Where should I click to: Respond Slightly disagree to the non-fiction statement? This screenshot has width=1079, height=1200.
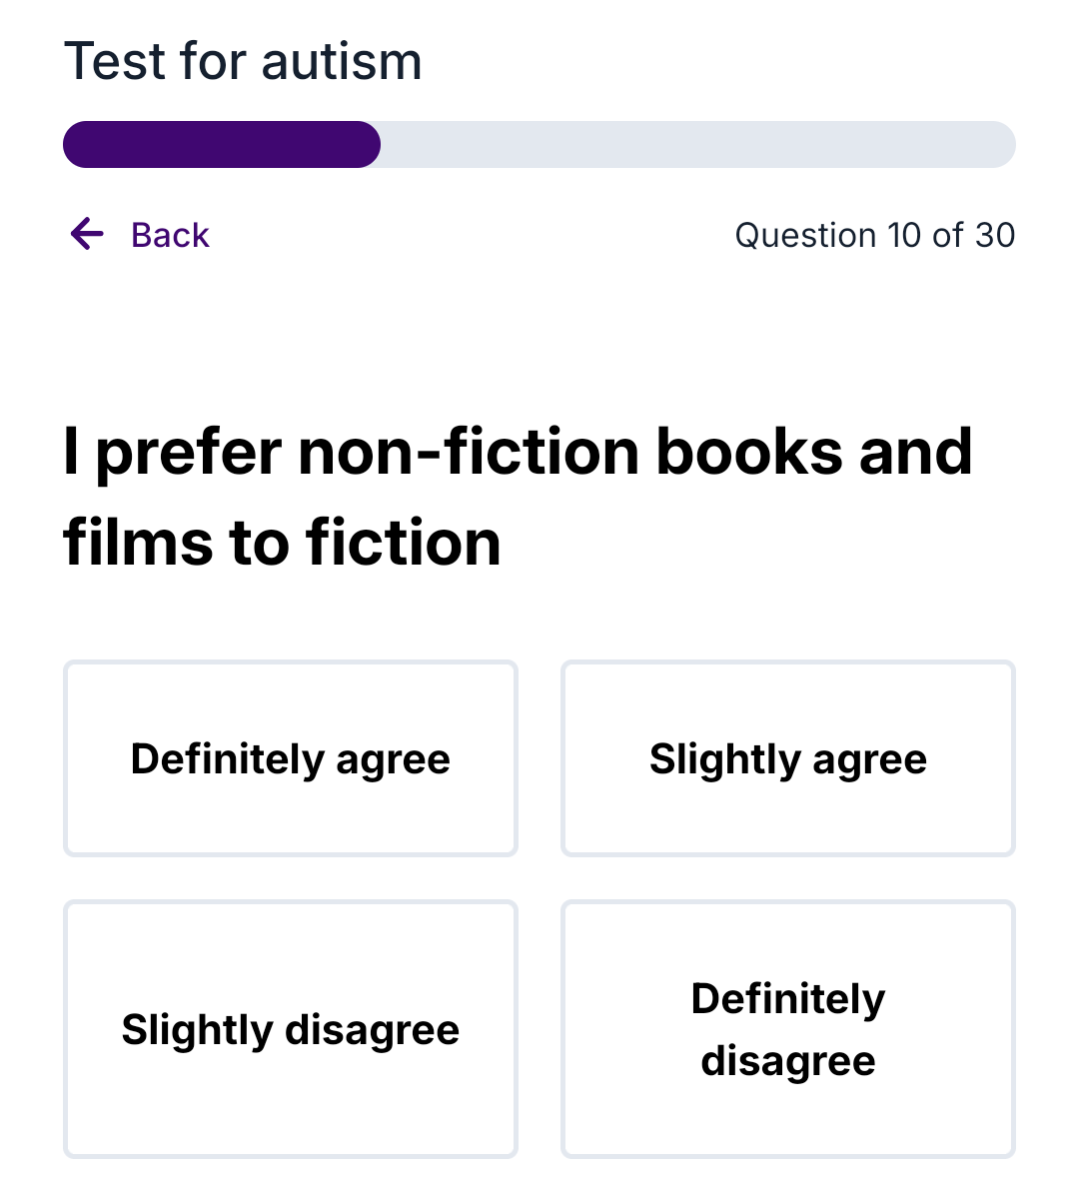(291, 1029)
